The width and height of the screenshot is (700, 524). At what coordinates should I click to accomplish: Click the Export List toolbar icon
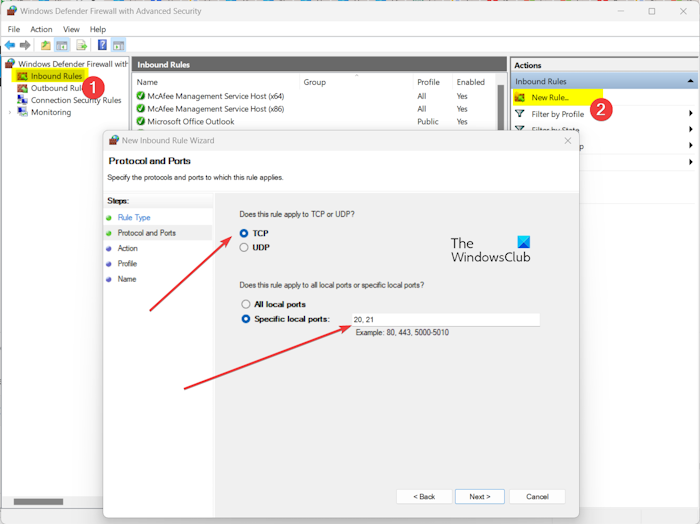[x=81, y=45]
